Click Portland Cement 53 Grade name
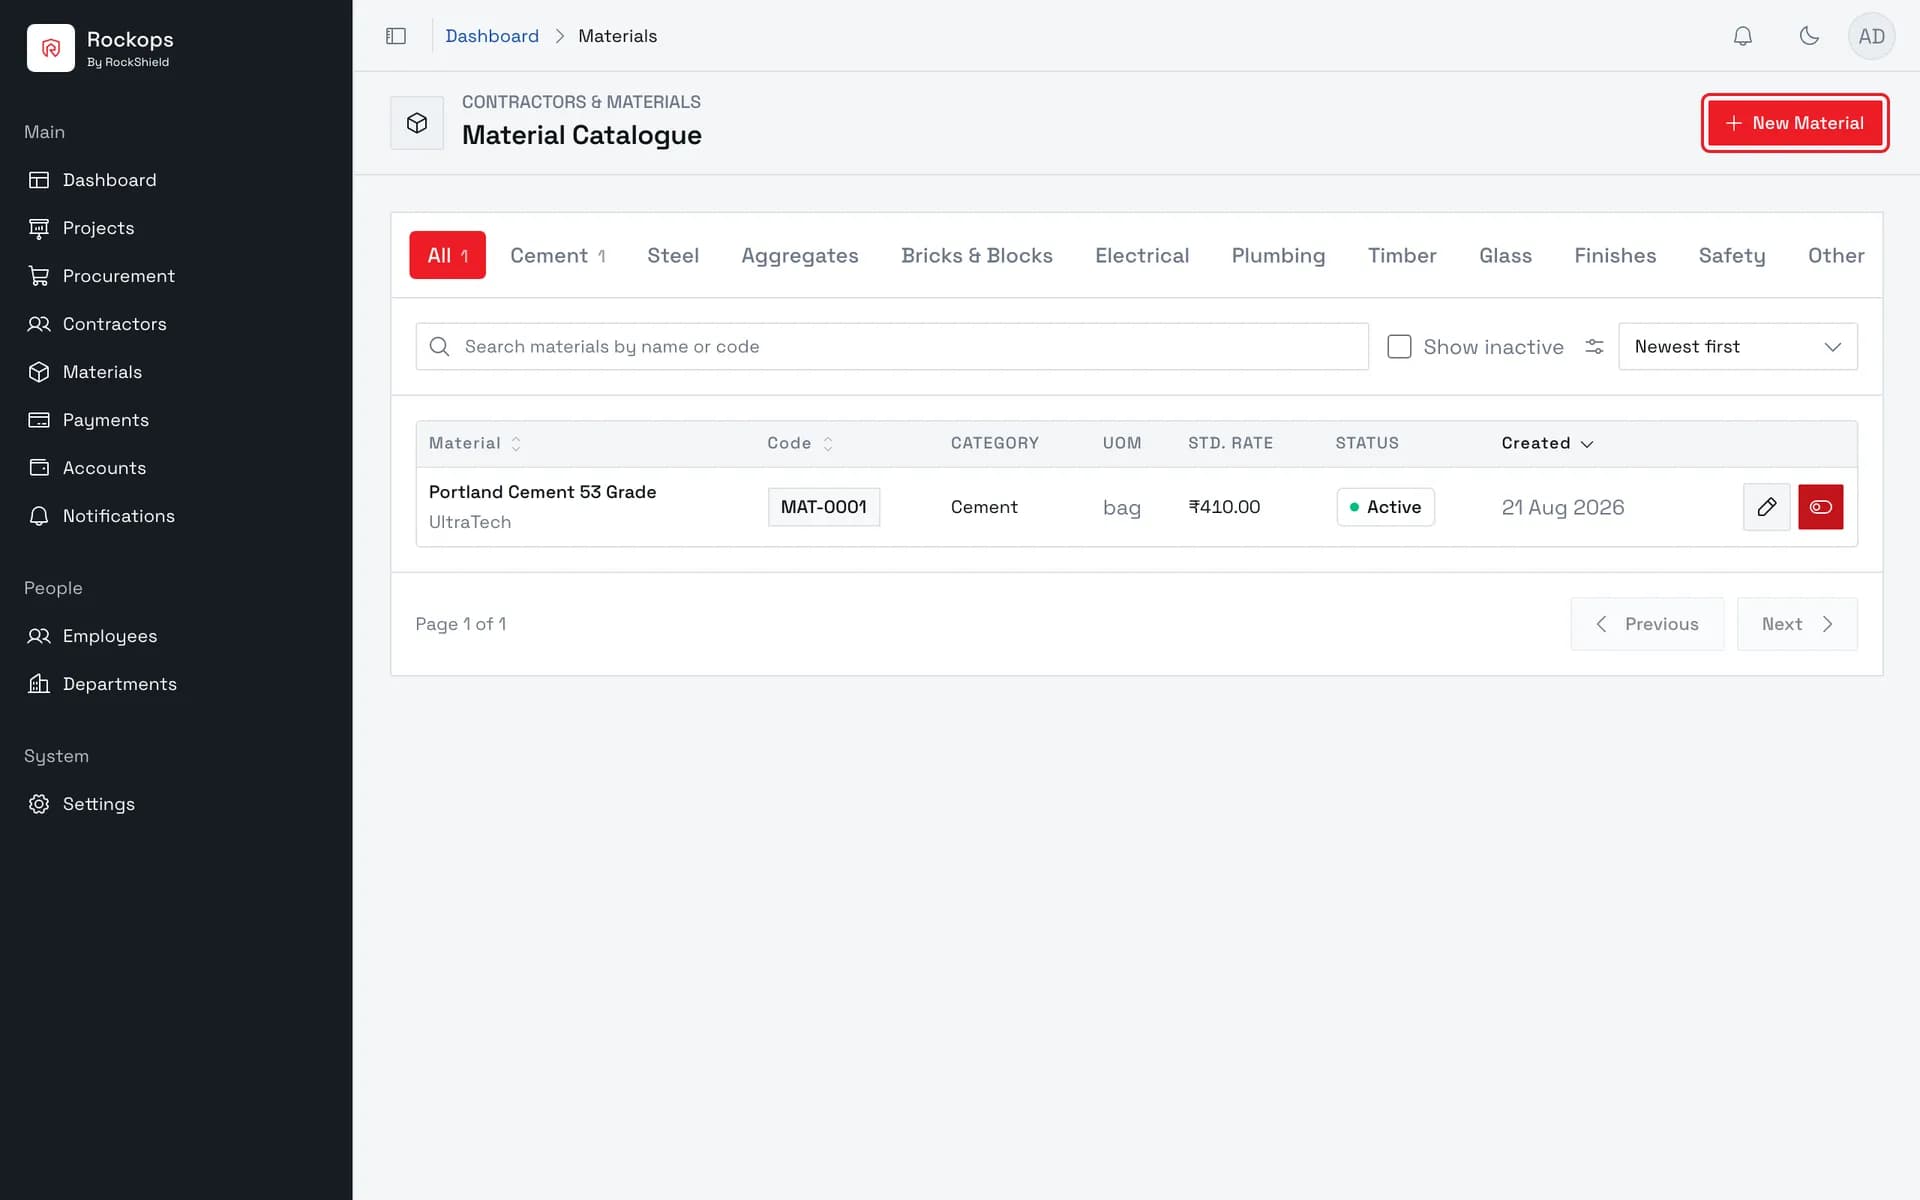 [x=543, y=492]
